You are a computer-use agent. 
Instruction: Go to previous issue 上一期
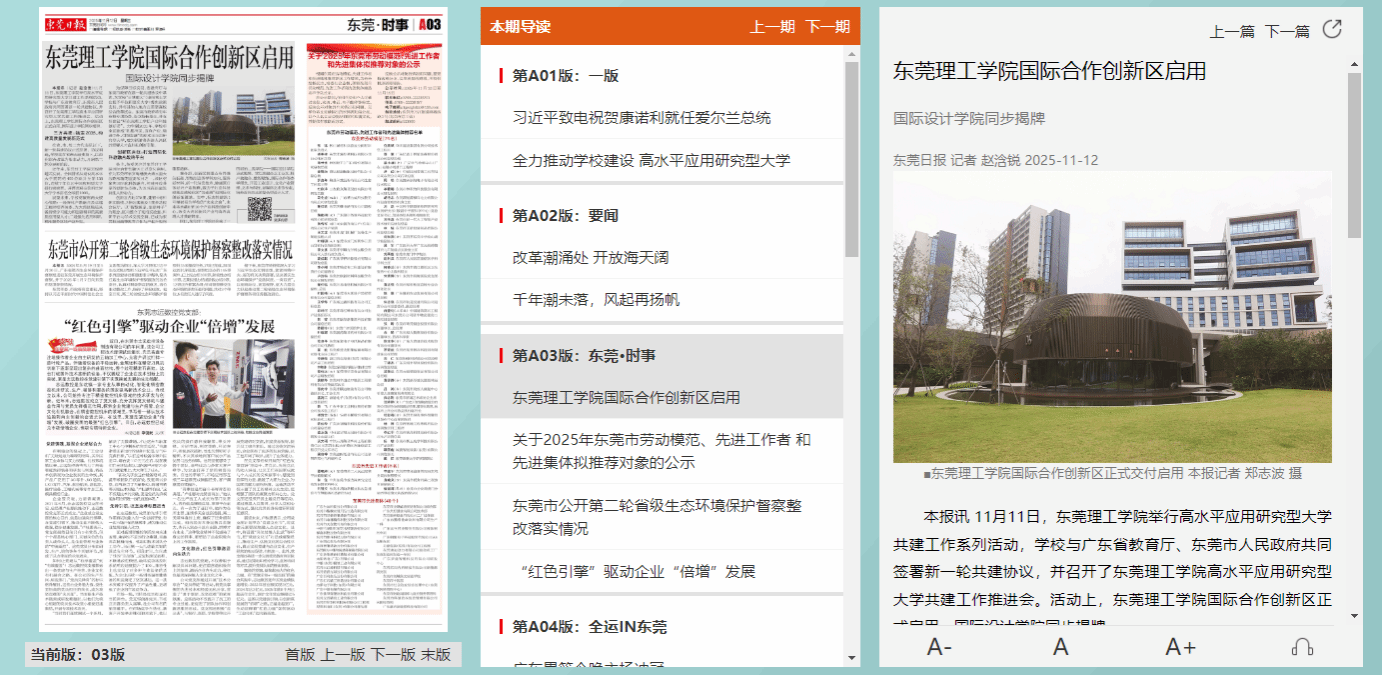pos(772,27)
